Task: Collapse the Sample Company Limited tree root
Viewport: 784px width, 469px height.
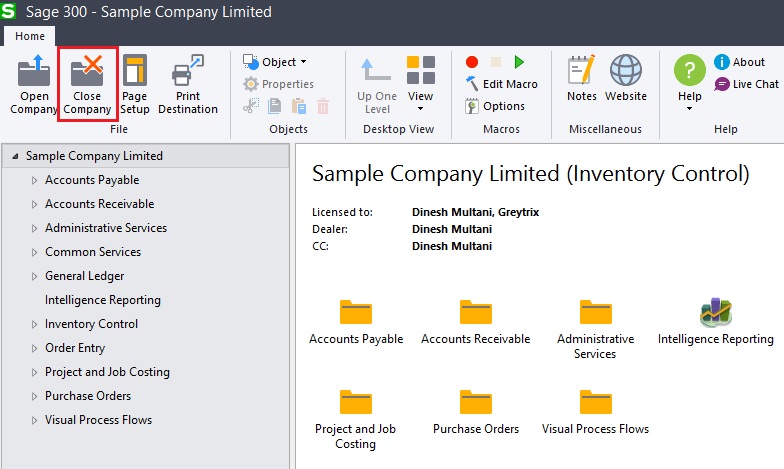Action: point(16,156)
